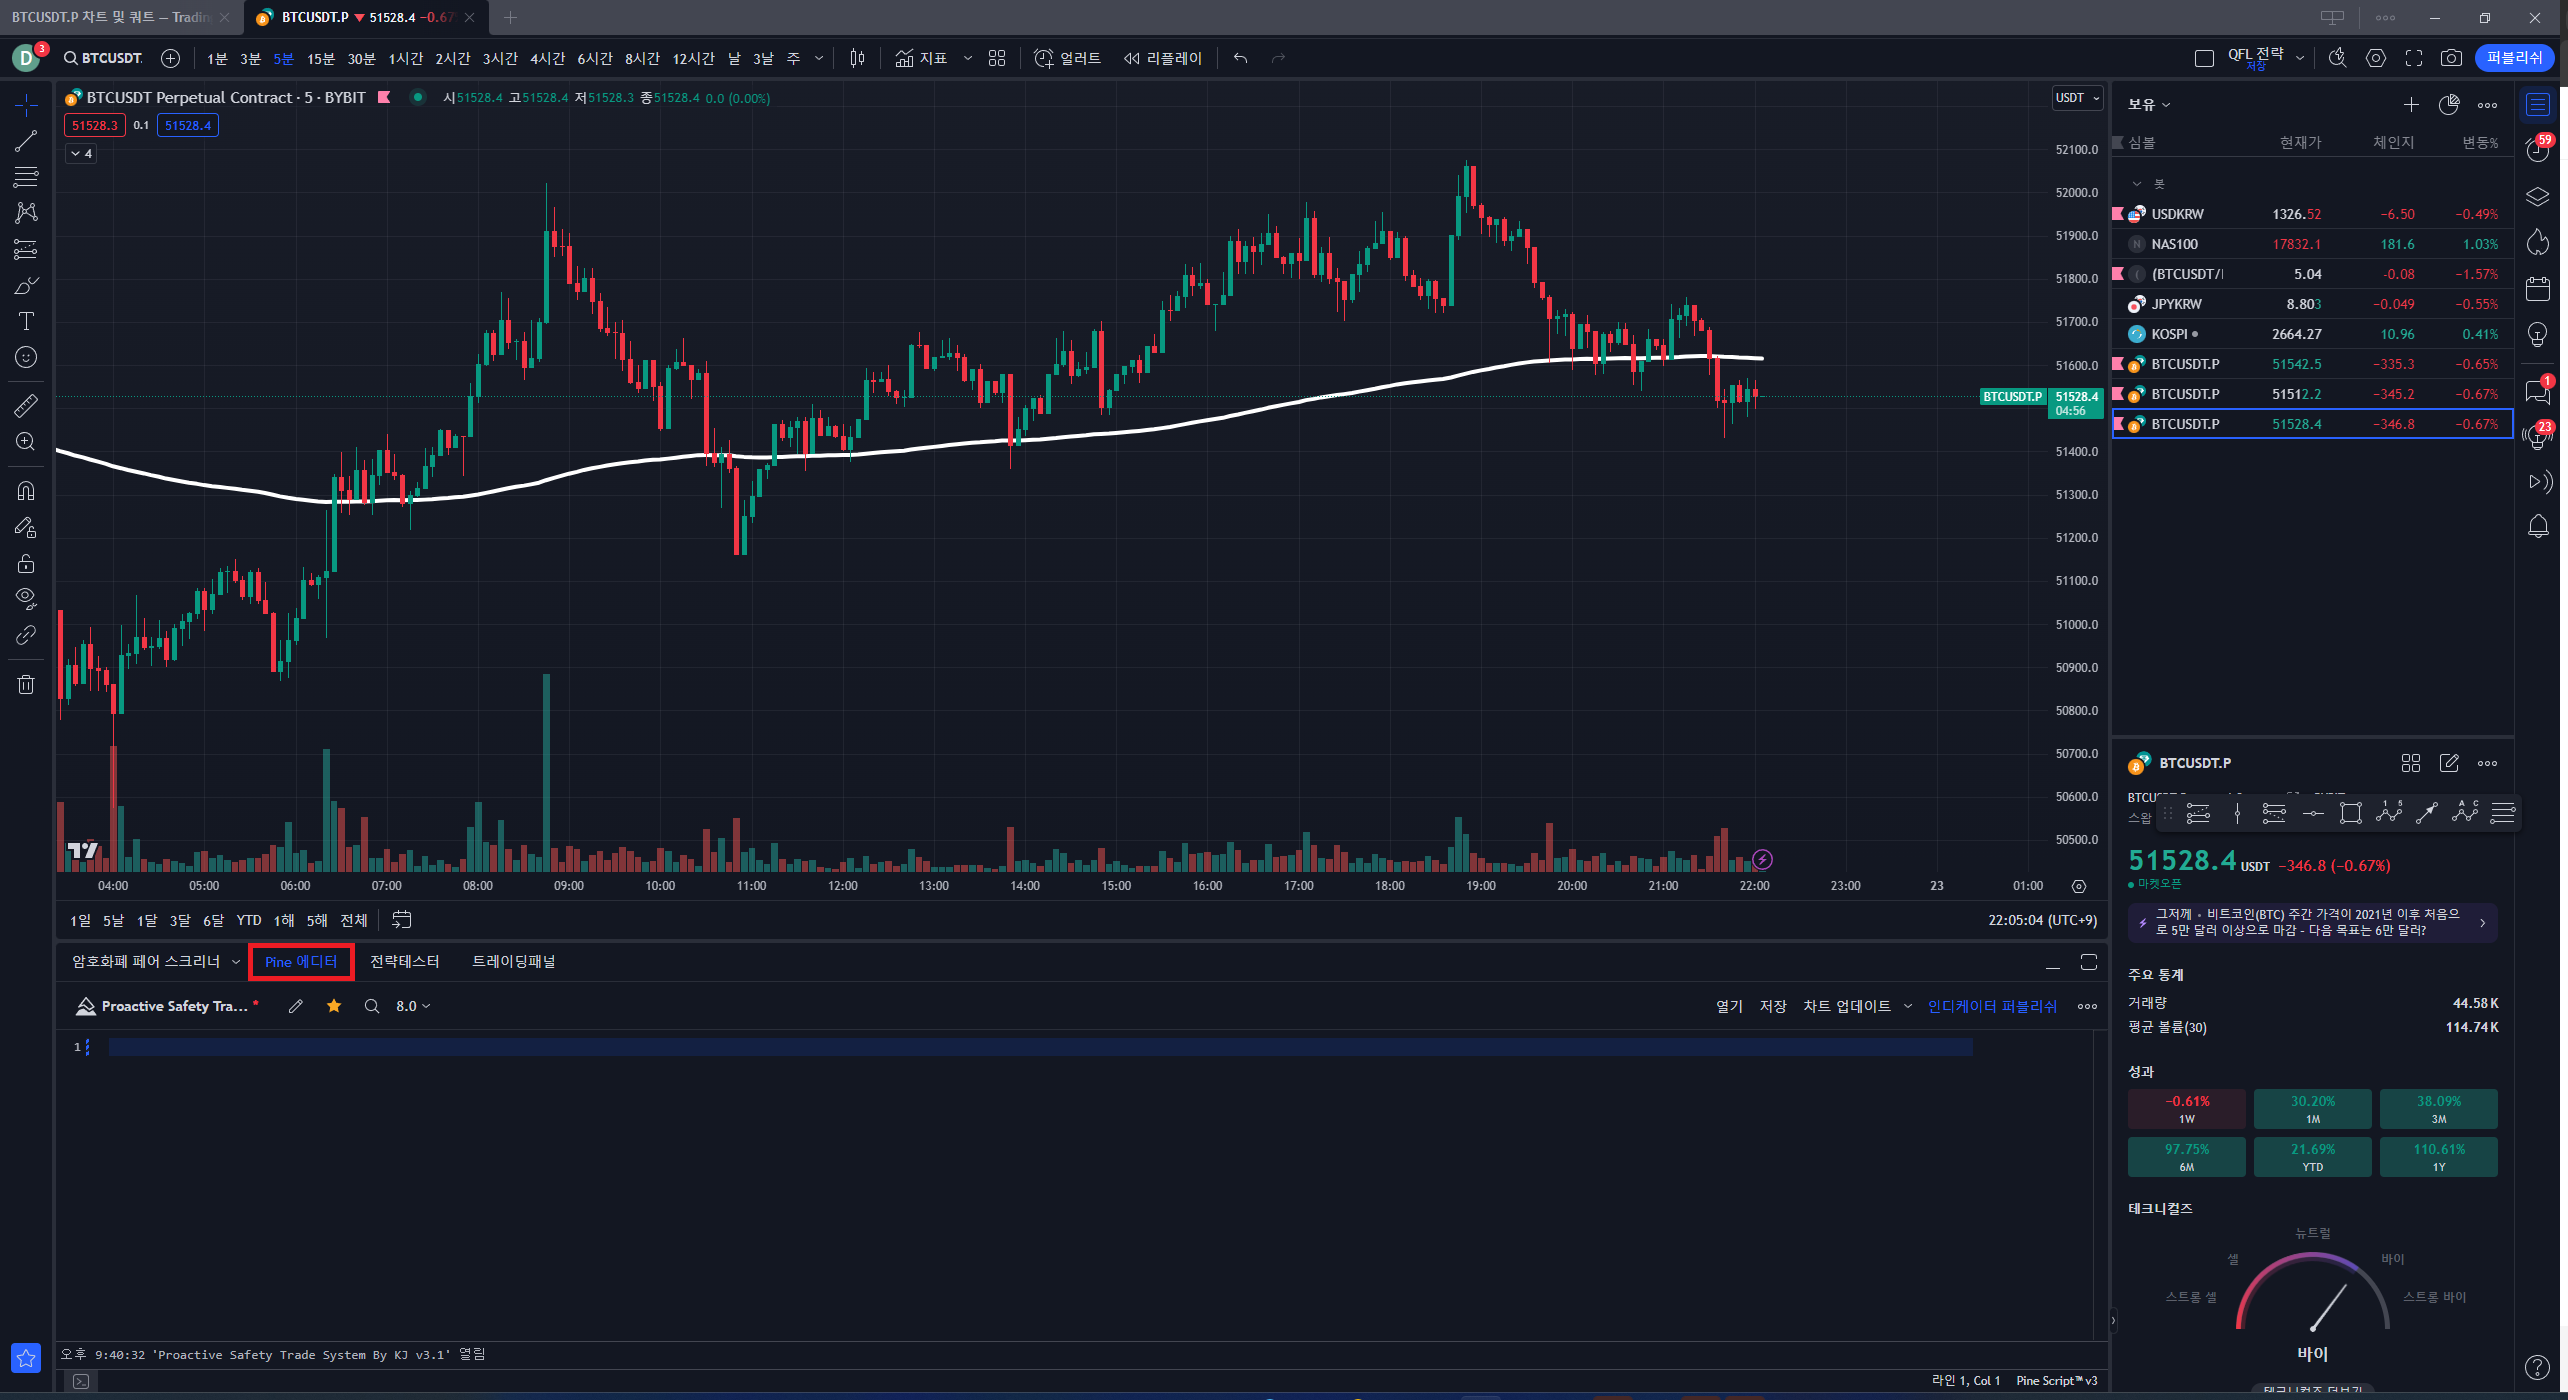The image size is (2568, 1400).
Task: Click 인디케이터 퍼블리쉬 link
Action: (x=1992, y=1006)
